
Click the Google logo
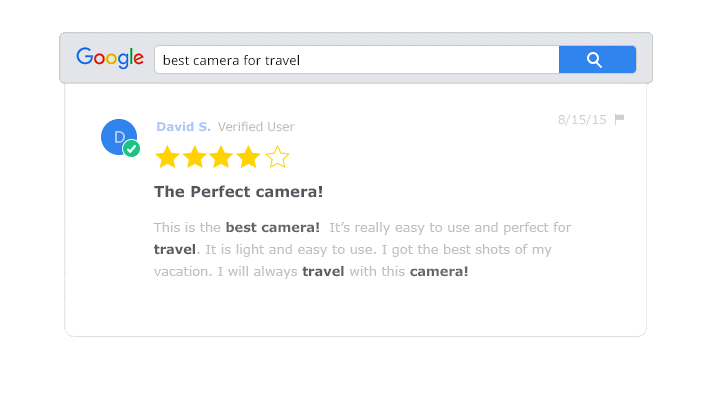tap(110, 59)
